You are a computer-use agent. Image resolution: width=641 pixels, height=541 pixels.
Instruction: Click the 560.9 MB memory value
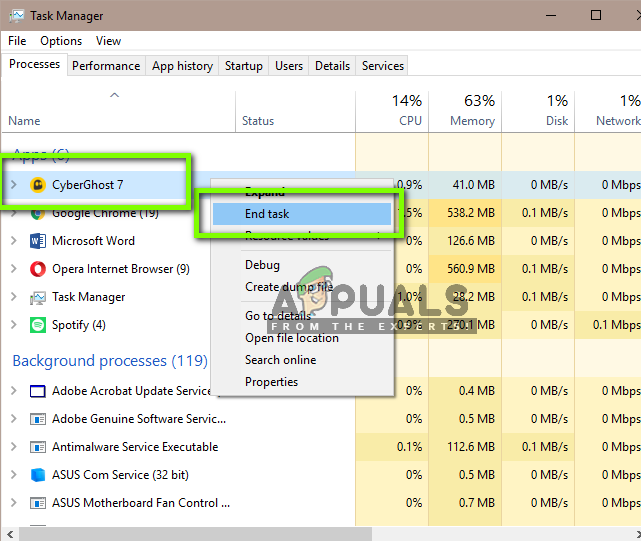(471, 269)
